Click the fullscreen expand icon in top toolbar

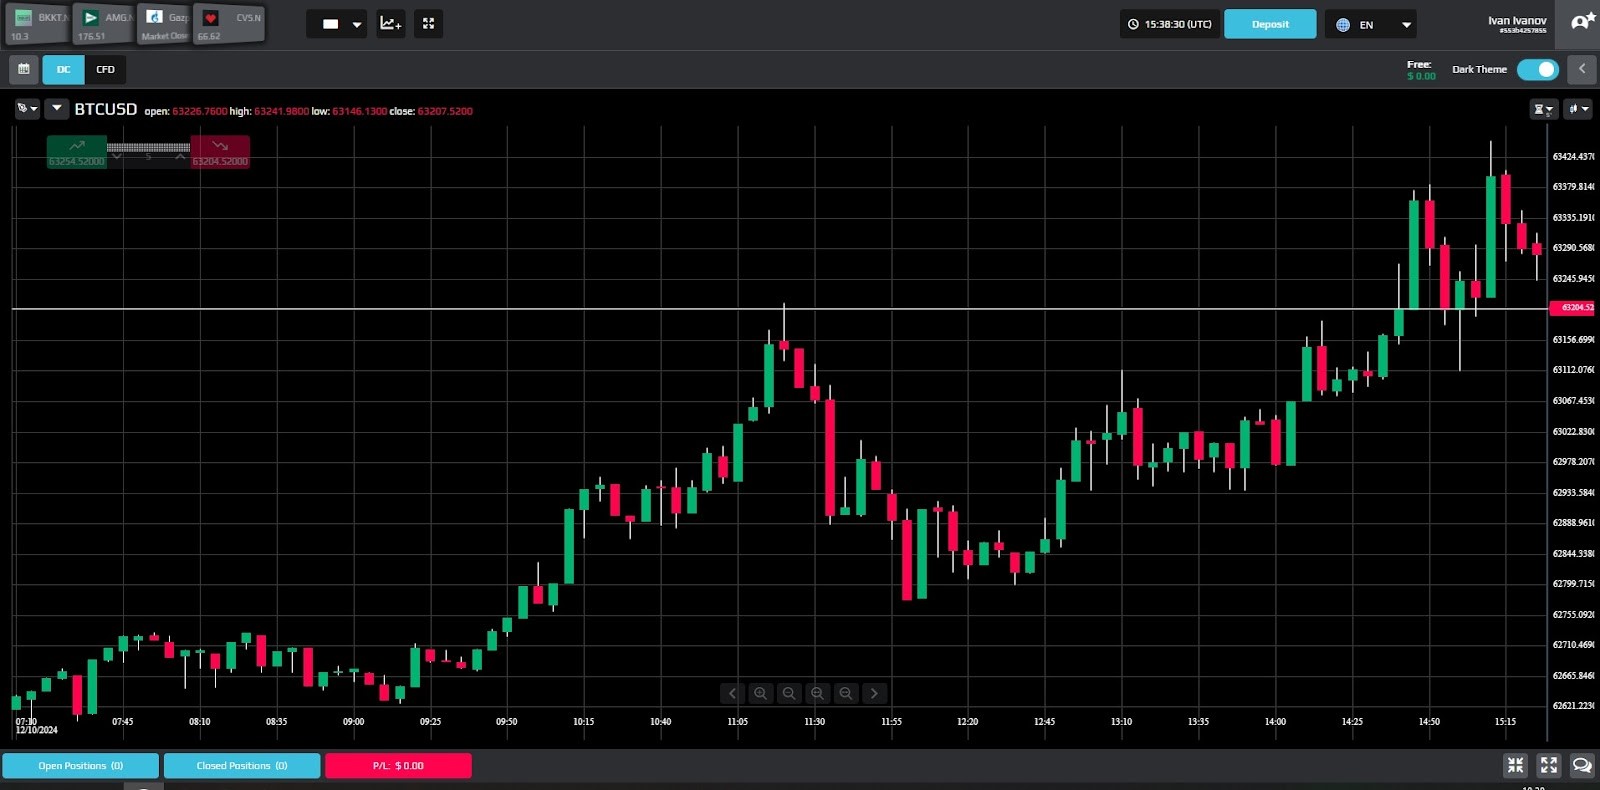429,24
